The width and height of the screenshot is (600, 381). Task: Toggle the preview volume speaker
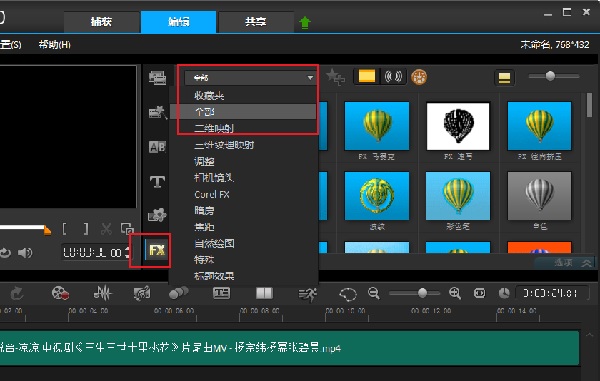point(26,253)
